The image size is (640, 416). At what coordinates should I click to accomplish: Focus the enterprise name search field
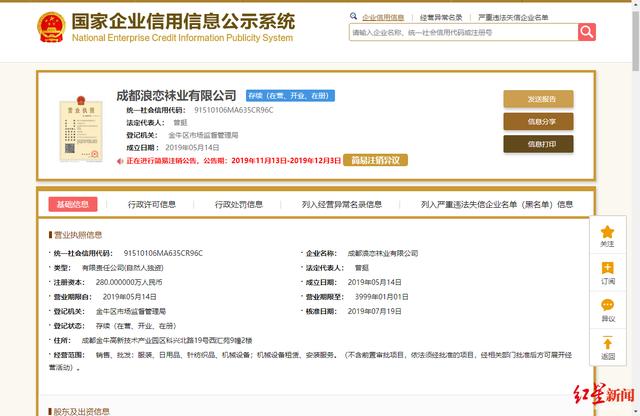pyautogui.click(x=463, y=32)
